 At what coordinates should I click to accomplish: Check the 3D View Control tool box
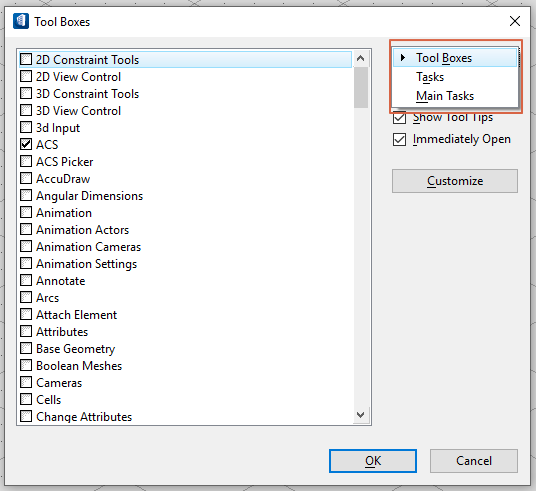coord(26,110)
